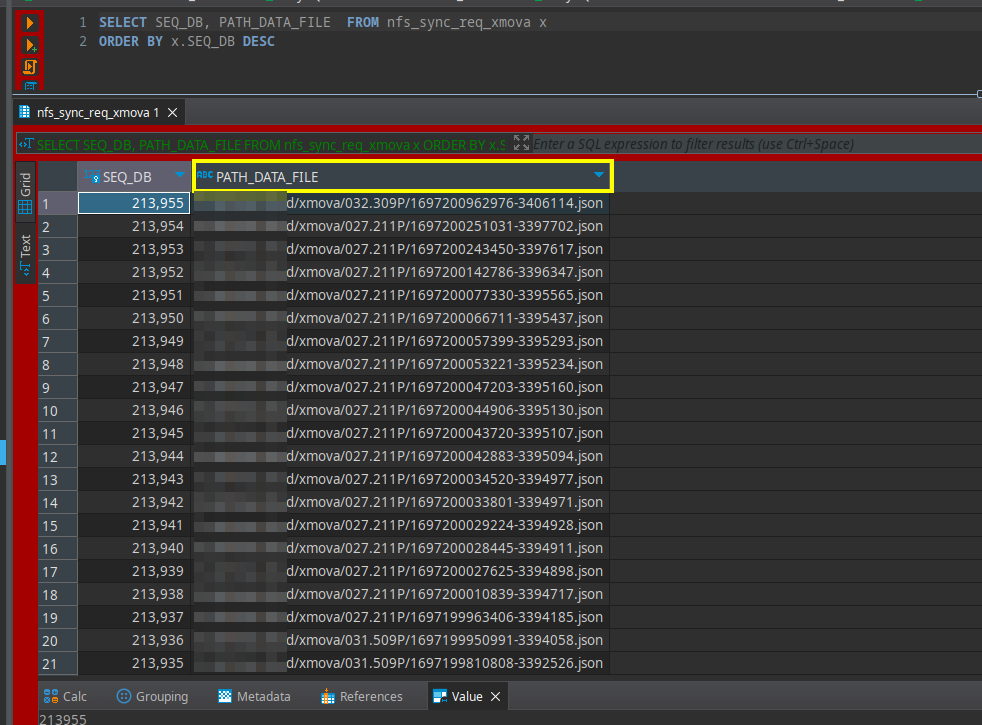Viewport: 982px width, 725px height.
Task: Click SEQ_DB numeric column type icon
Action: point(92,177)
